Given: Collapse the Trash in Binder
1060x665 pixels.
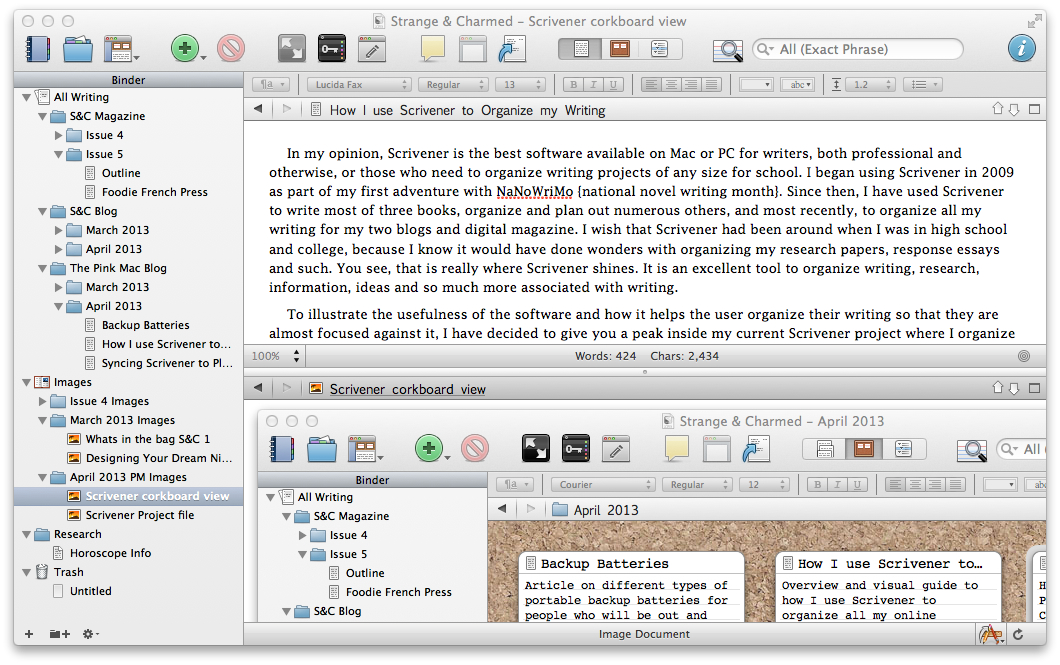Looking at the screenshot, I should click(x=26, y=572).
